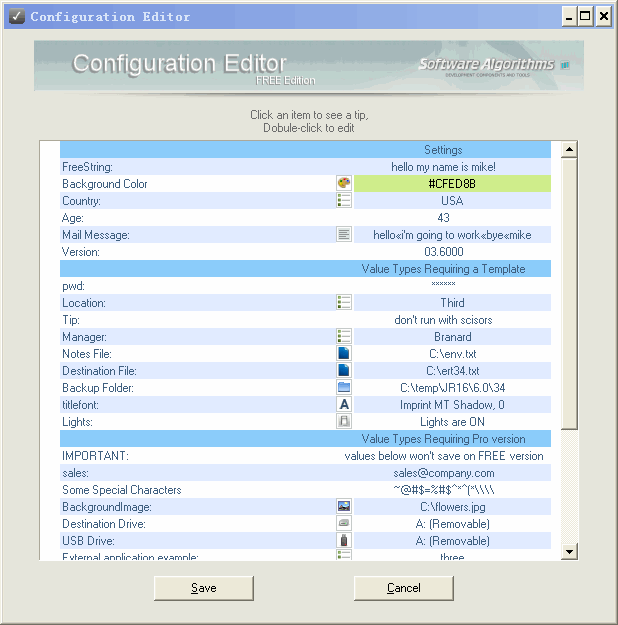This screenshot has height=625, width=618.
Task: Click file icon for Notes File
Action: pos(344,354)
